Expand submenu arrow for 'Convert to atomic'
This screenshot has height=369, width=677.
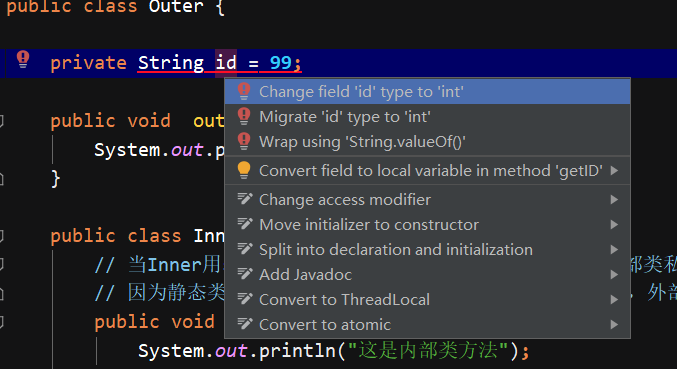[614, 325]
